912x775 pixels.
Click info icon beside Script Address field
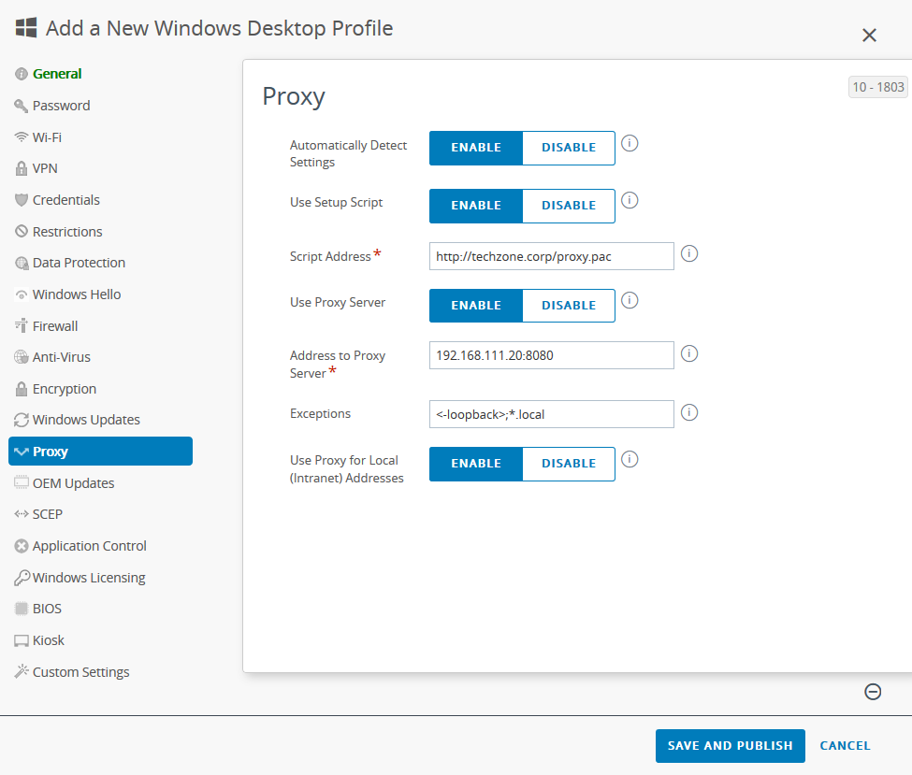(689, 254)
